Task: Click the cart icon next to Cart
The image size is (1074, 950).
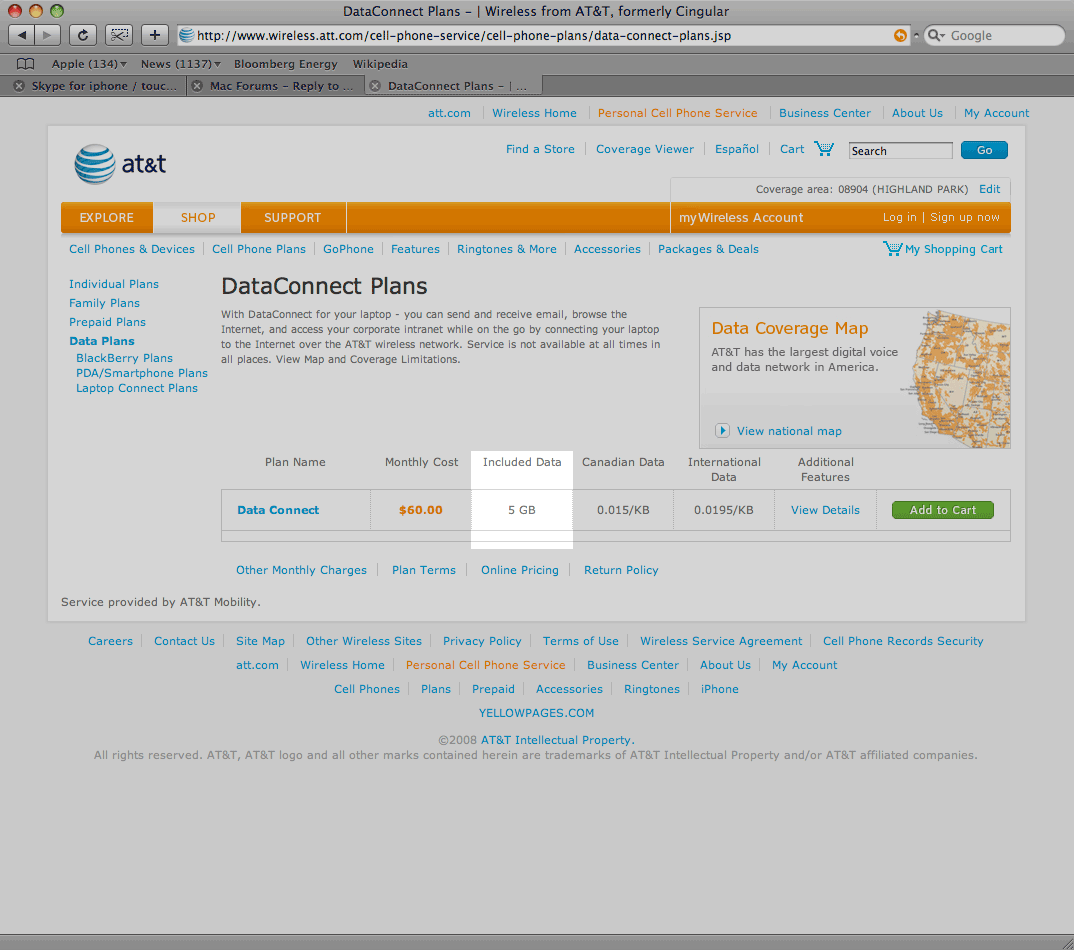Action: tap(824, 148)
